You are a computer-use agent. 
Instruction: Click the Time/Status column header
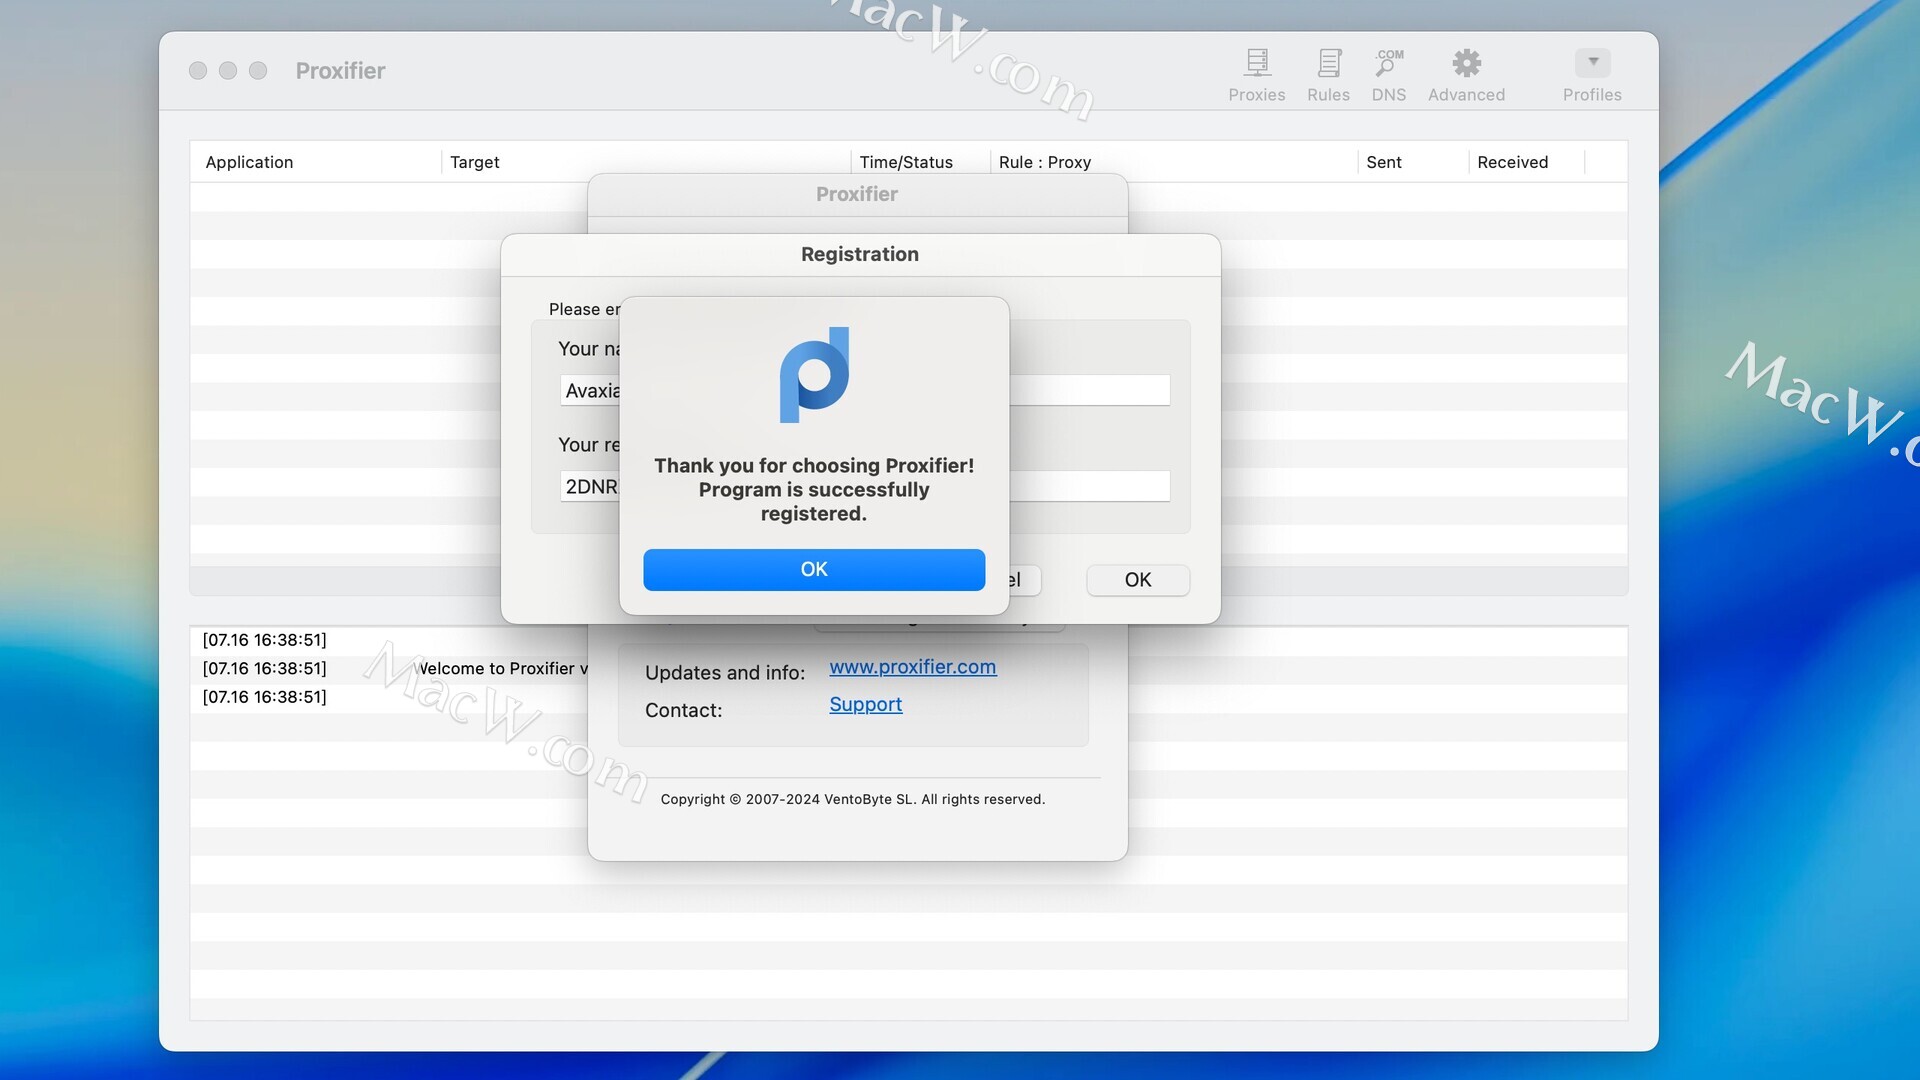coord(905,162)
